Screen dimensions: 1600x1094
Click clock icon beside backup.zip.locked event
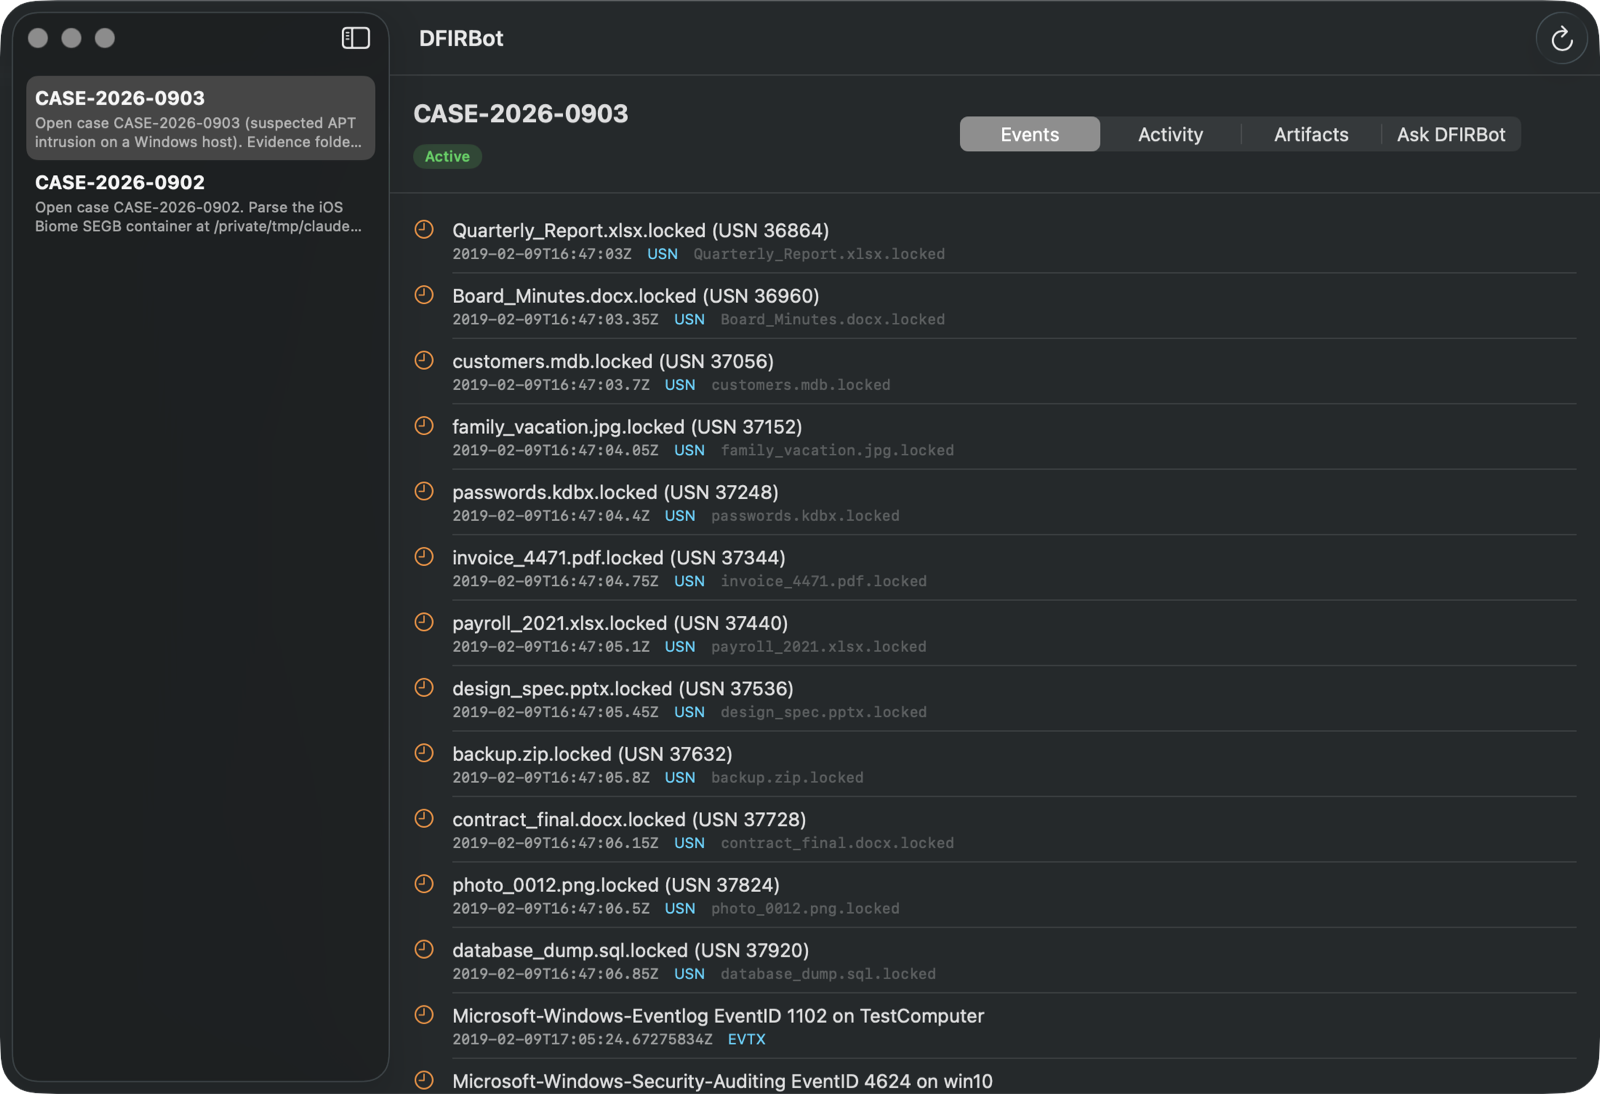[424, 754]
